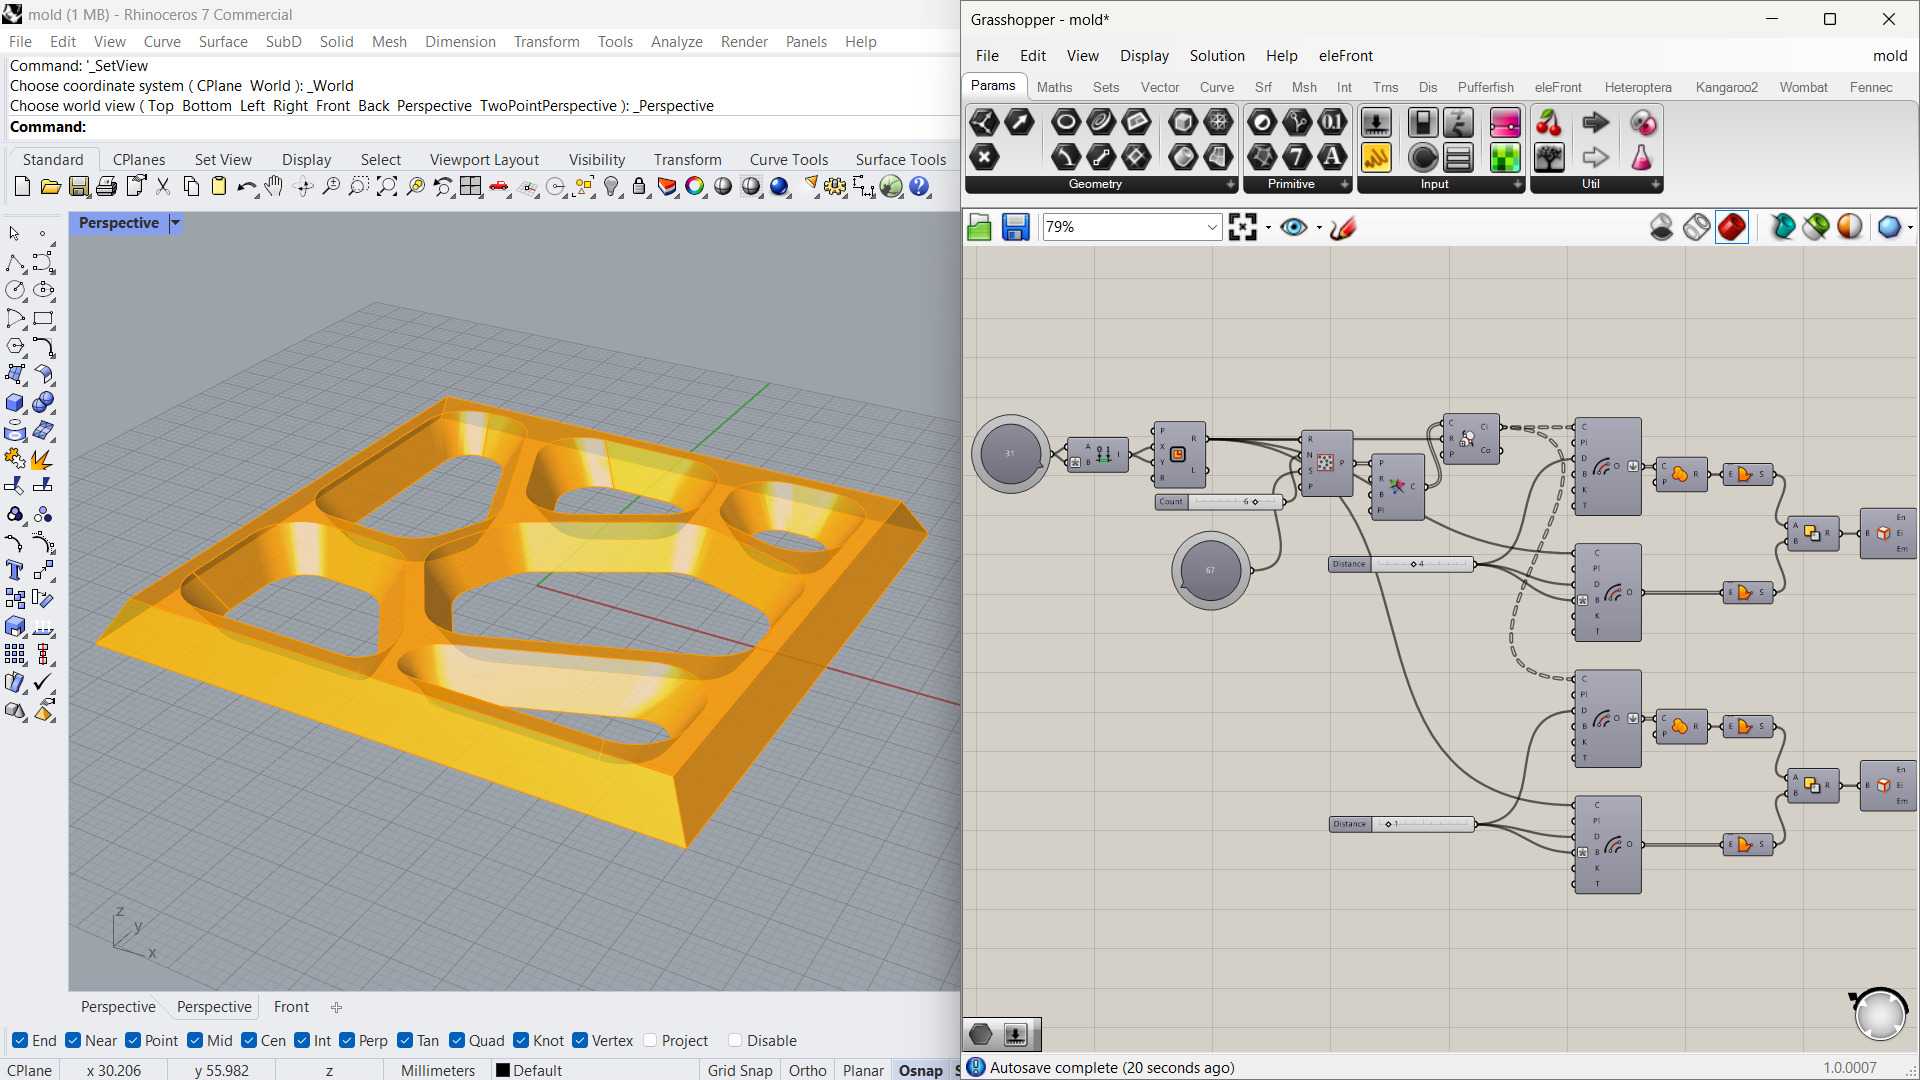
Task: Click the Default layer in the status bar
Action: tap(530, 1070)
